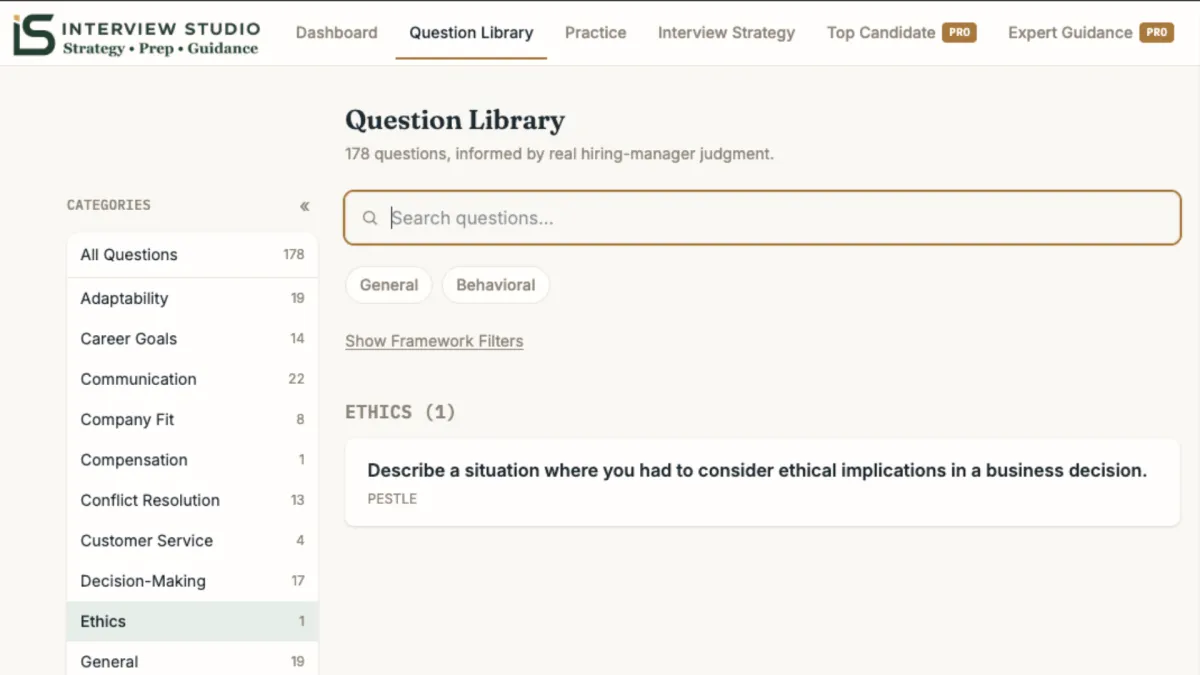The height and width of the screenshot is (675, 1200).
Task: Select the Communication category
Action: (192, 379)
